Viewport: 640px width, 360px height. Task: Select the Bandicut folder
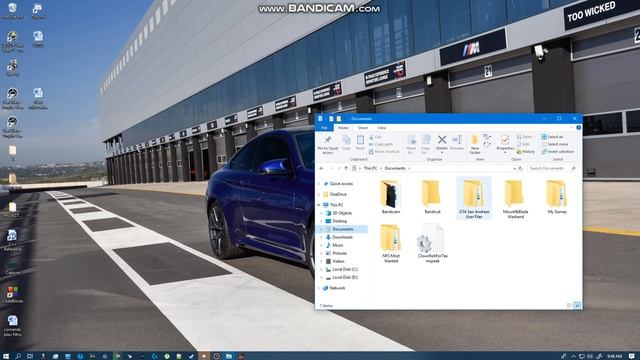point(432,197)
